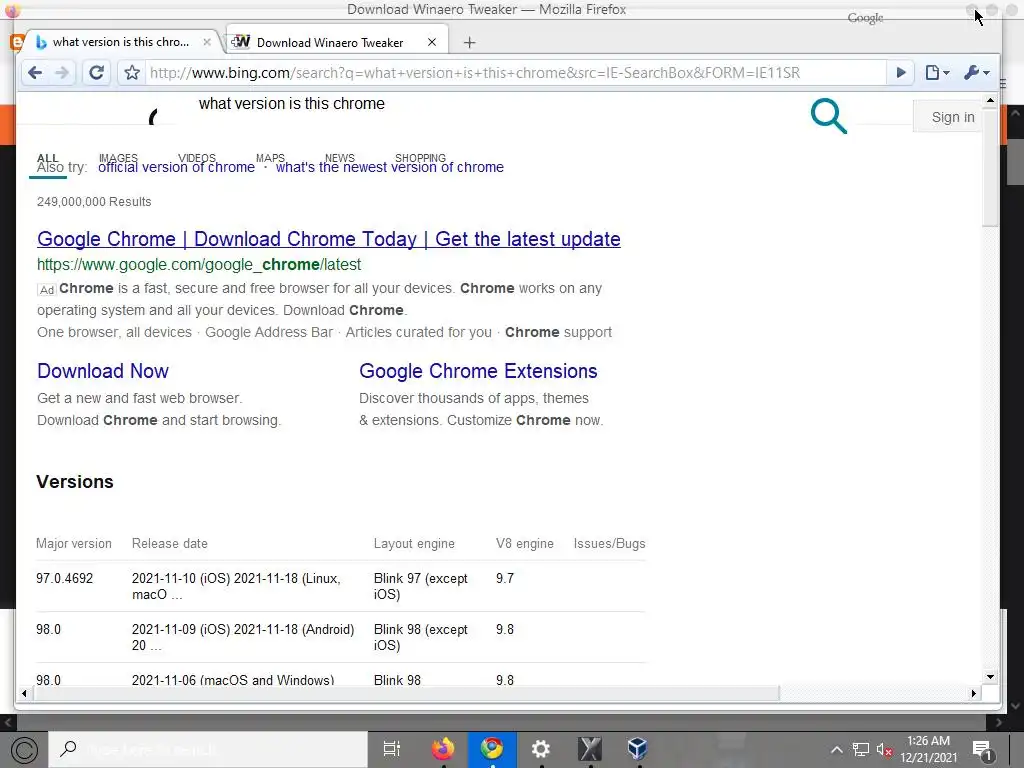Select the SHOPPING search category
1024x768 pixels.
point(421,158)
